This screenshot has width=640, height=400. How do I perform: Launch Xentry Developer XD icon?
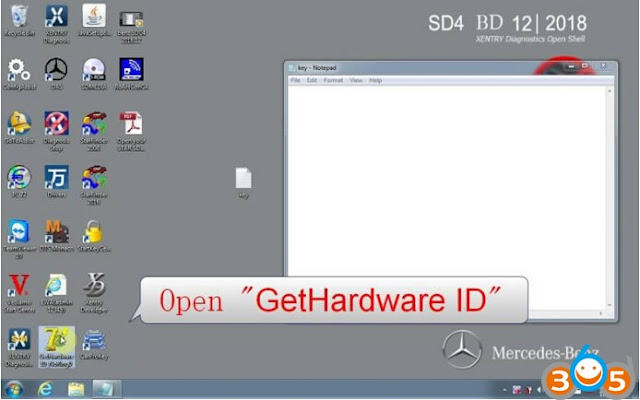click(94, 293)
